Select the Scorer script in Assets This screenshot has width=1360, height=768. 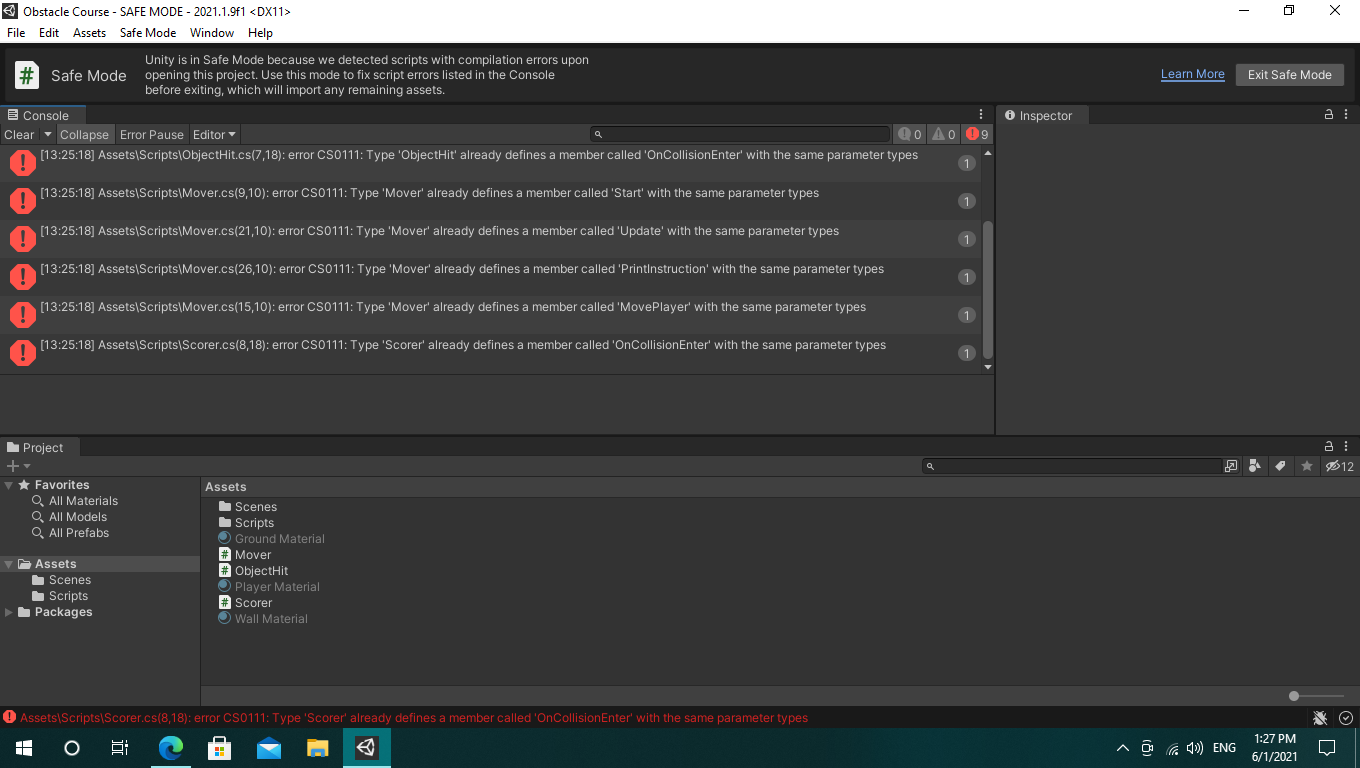[x=245, y=603]
